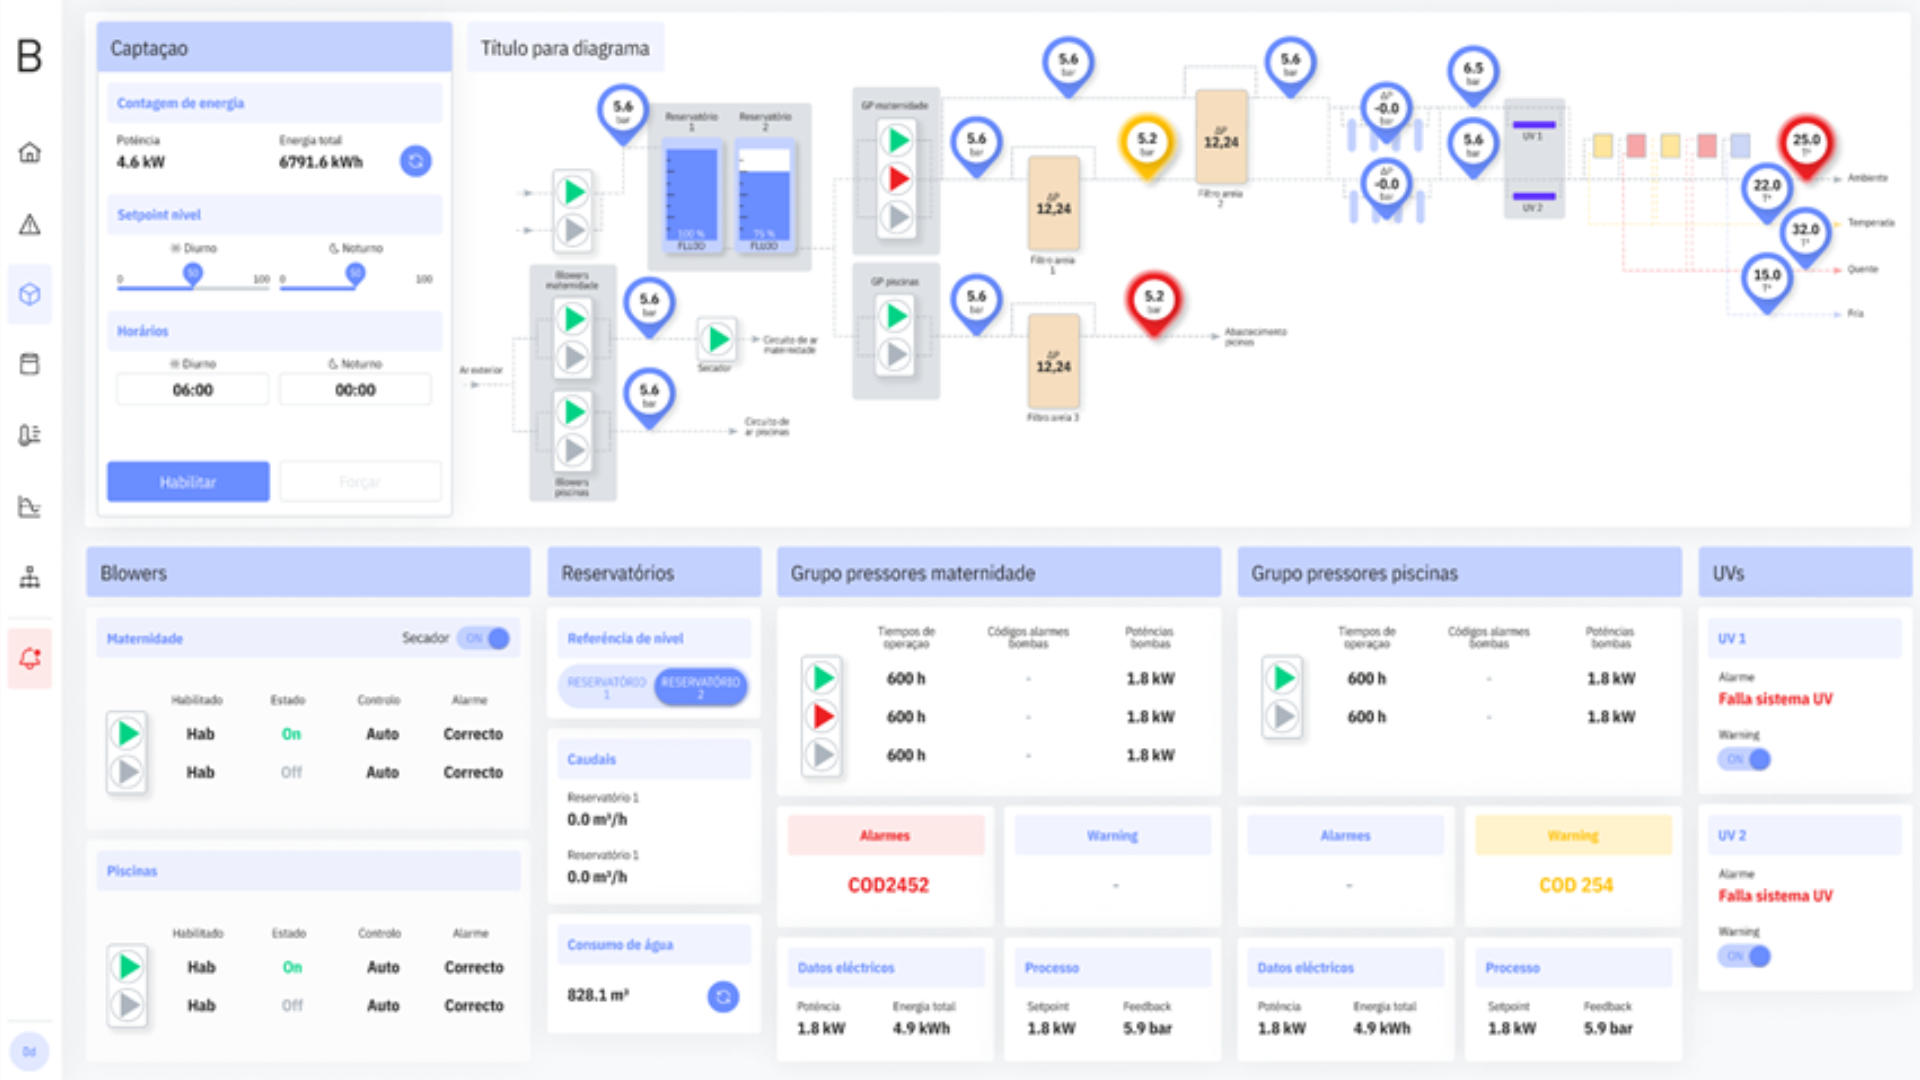The image size is (1920, 1080).
Task: Select Reservatório 2 as level reference
Action: (x=700, y=687)
